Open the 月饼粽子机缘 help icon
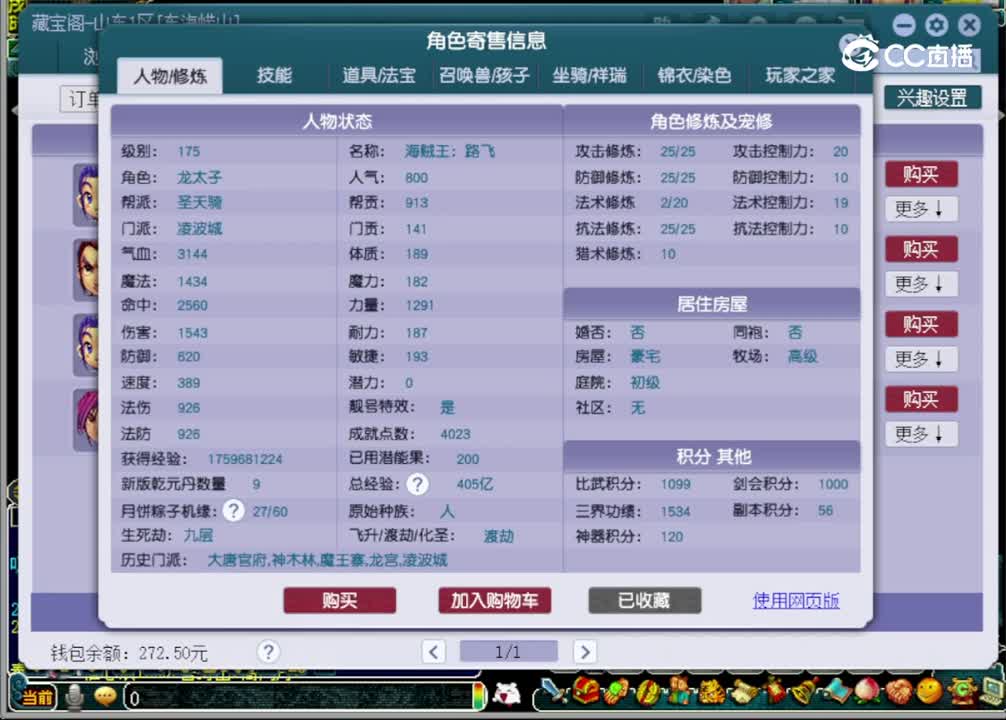Viewport: 1006px width, 720px height. tap(233, 510)
